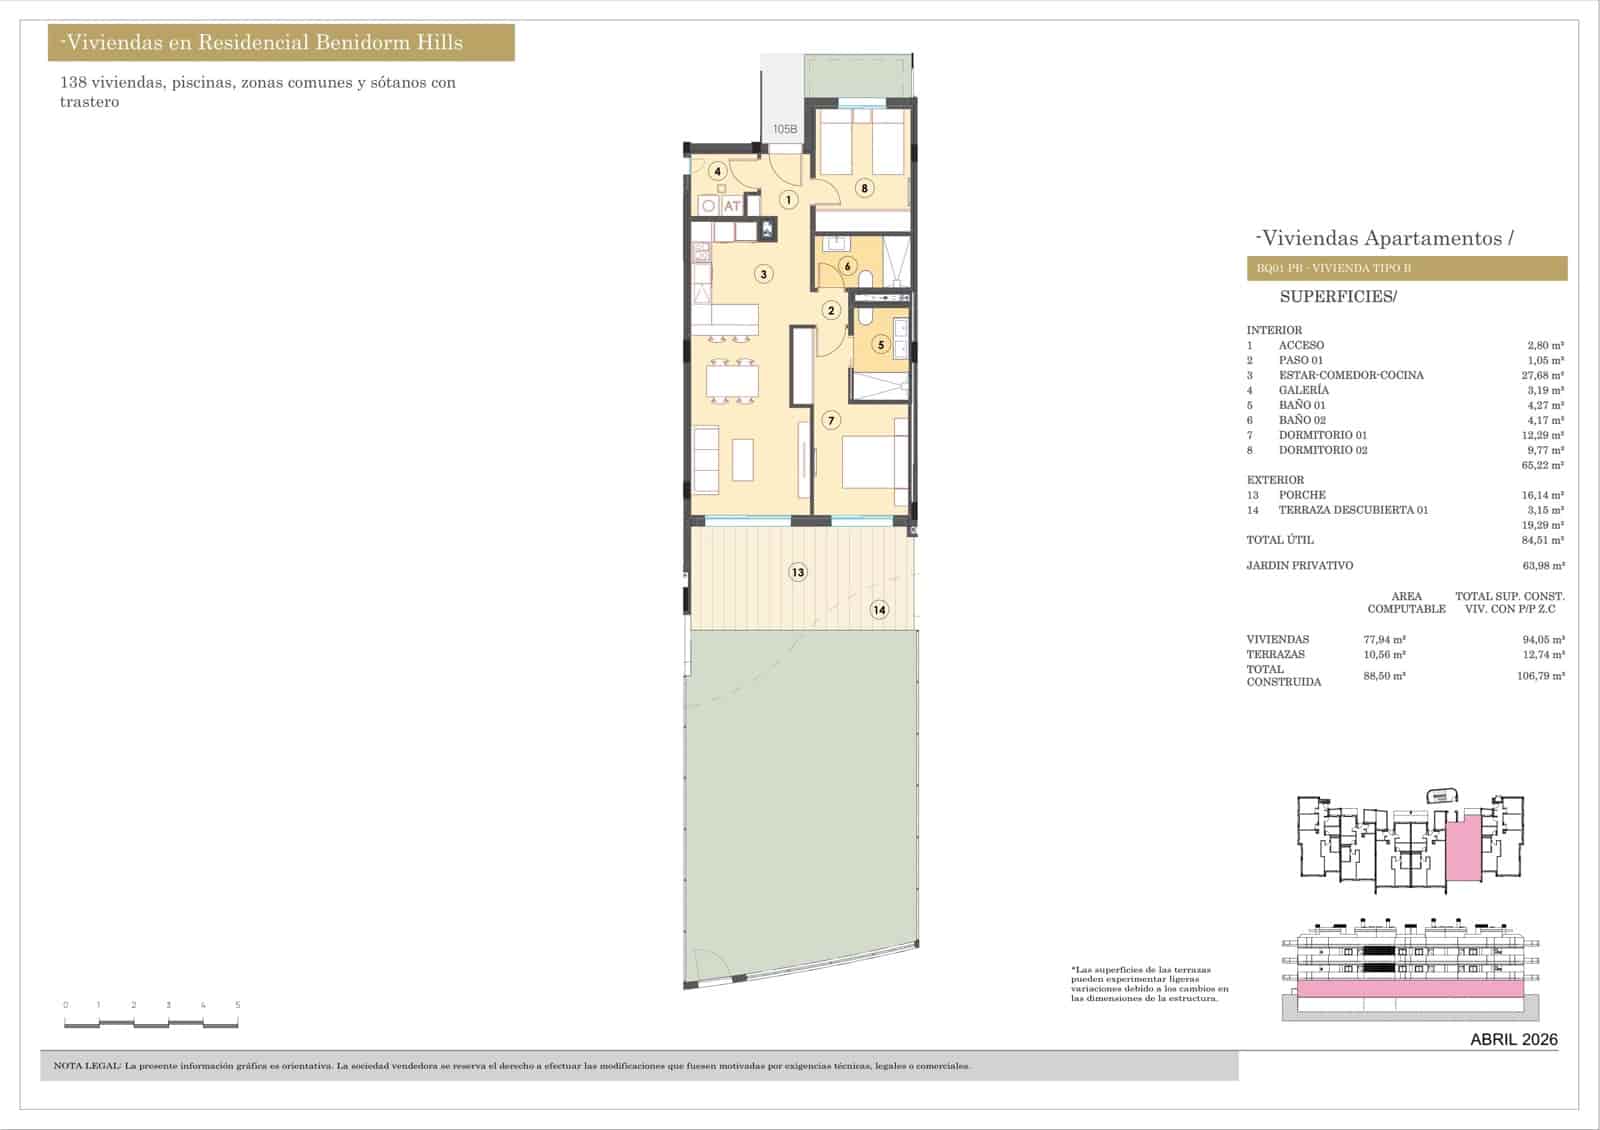This screenshot has height=1130, width=1600.
Task: Click the 10,56 m² value
Action: point(1385,655)
